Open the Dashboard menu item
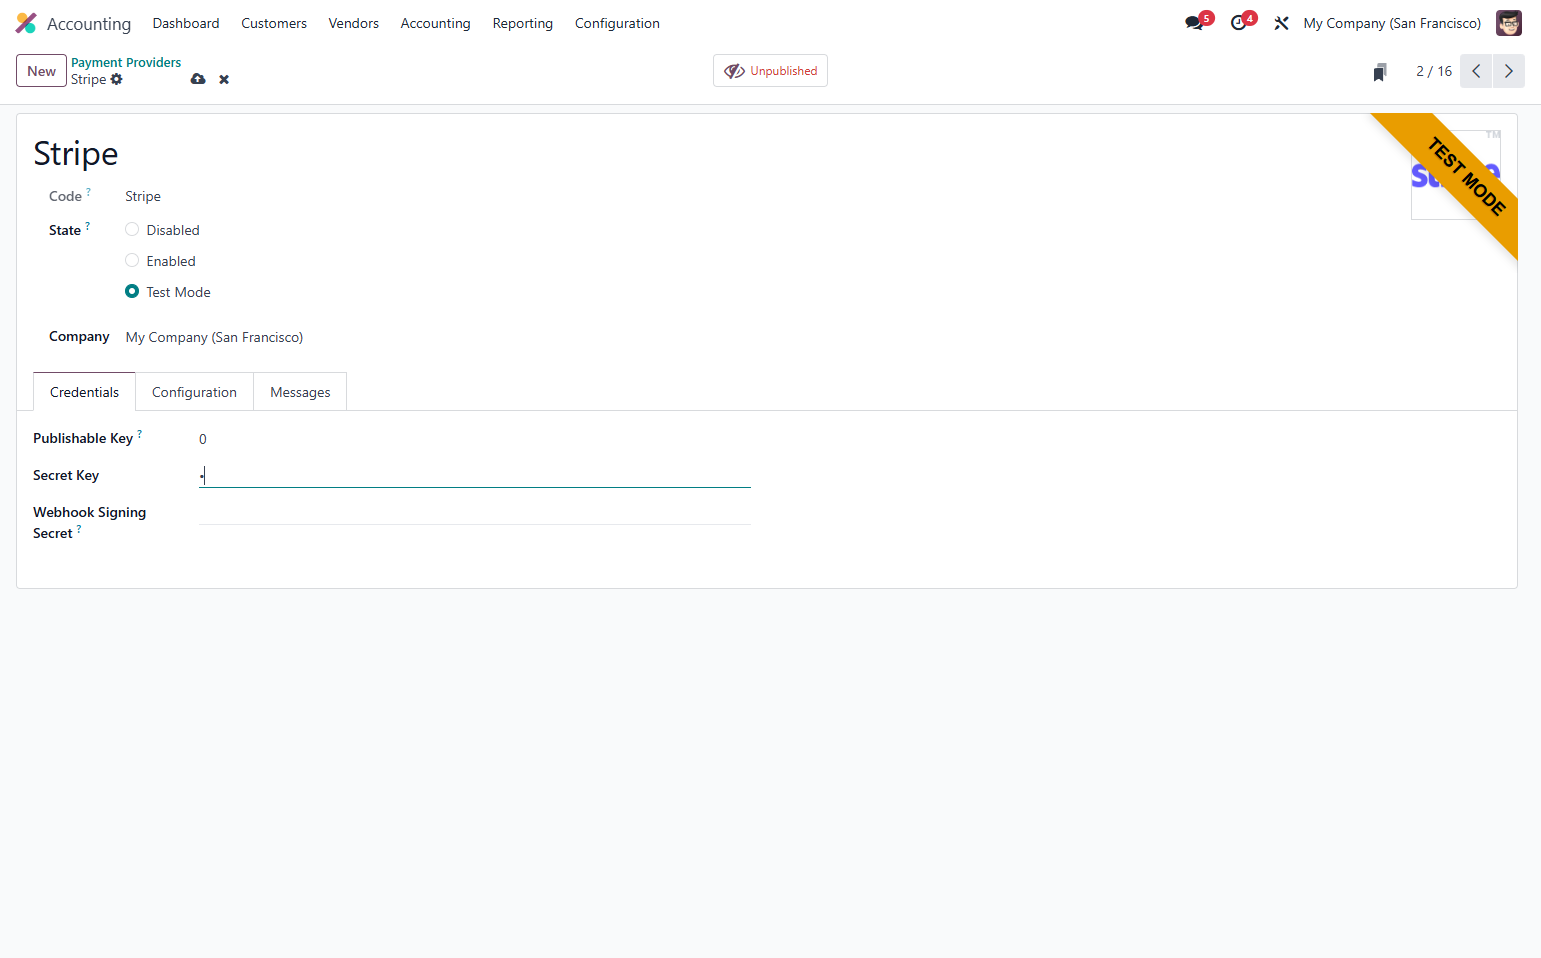 coord(186,23)
